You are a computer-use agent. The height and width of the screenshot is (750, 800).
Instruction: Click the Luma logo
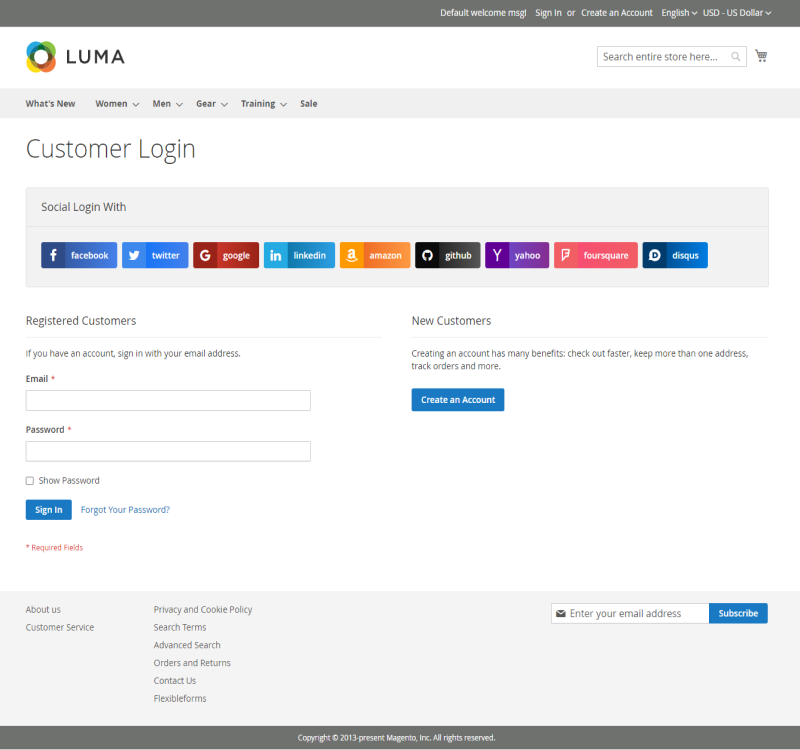pos(74,57)
